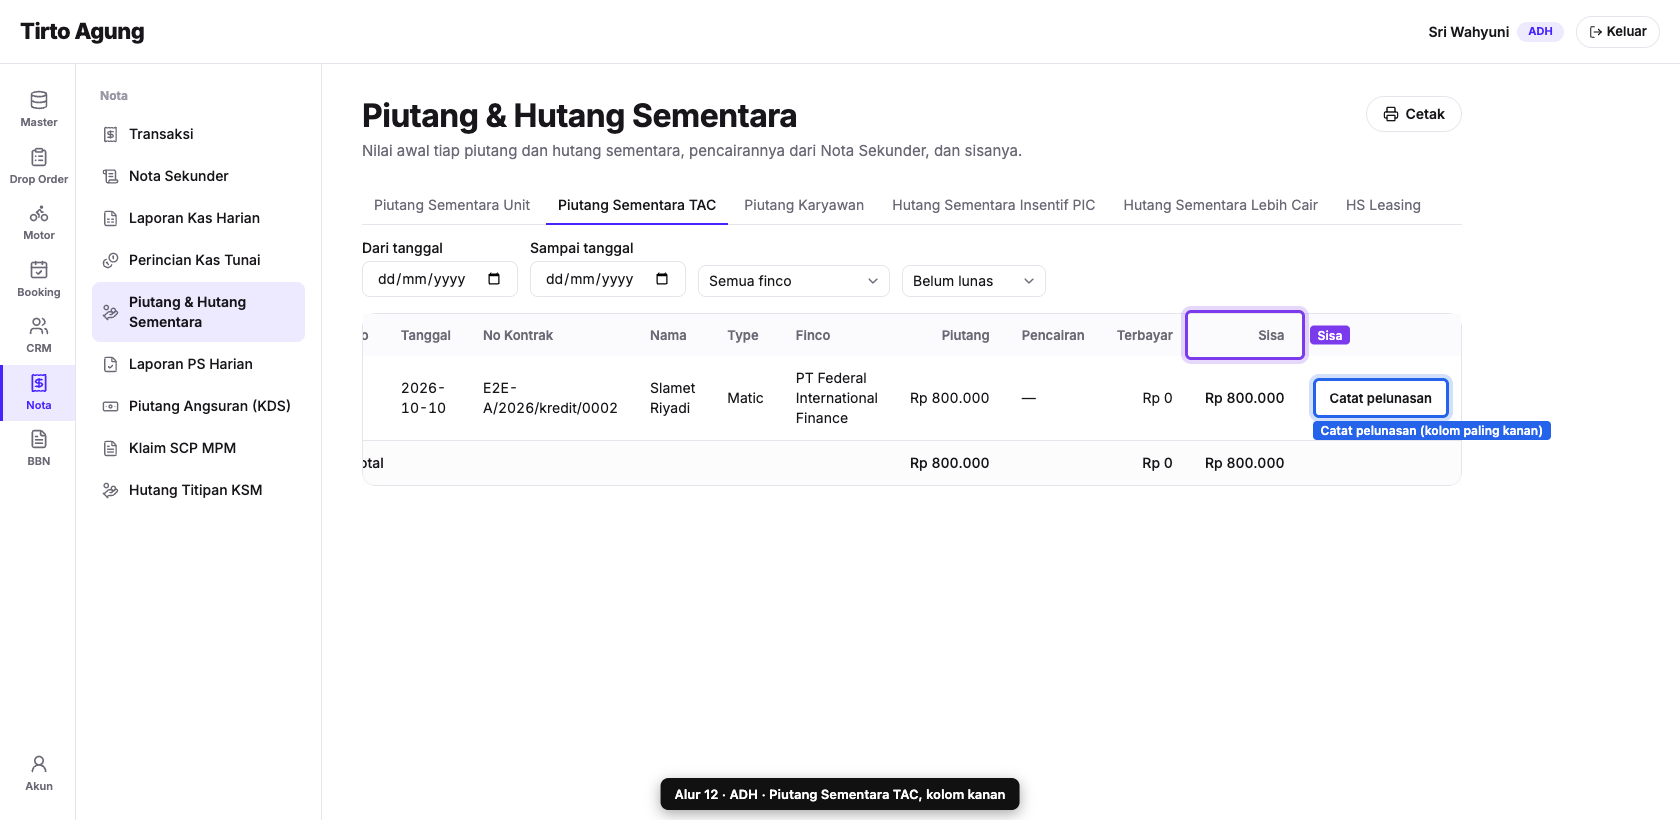
Task: Click the Tanggal column header
Action: tap(426, 335)
